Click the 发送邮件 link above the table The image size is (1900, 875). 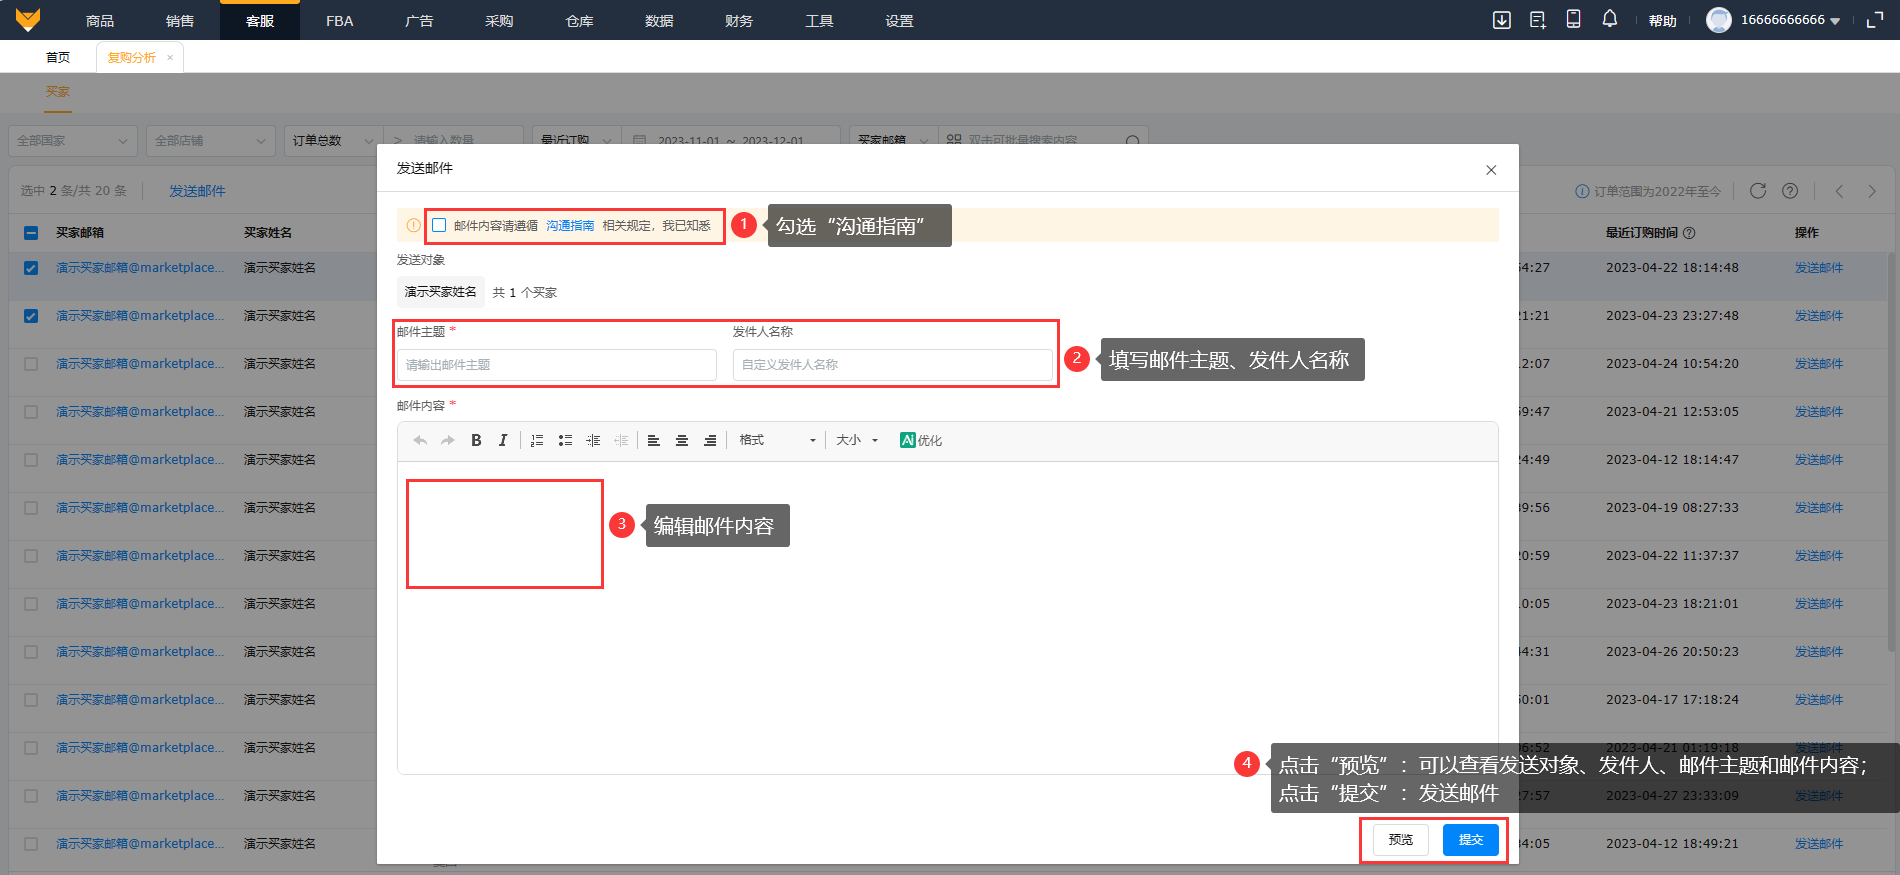point(197,191)
